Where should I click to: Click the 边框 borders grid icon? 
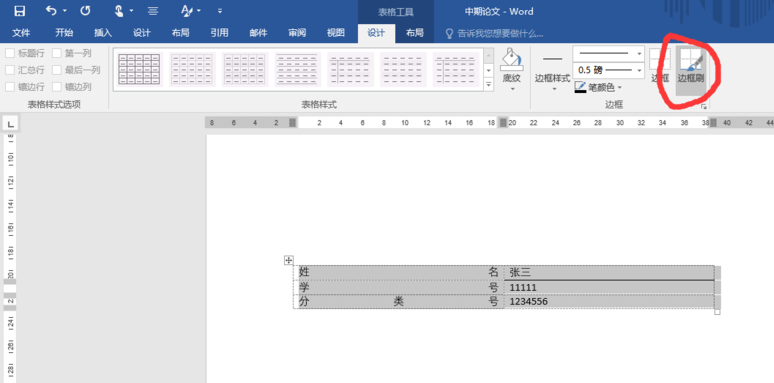click(x=660, y=65)
